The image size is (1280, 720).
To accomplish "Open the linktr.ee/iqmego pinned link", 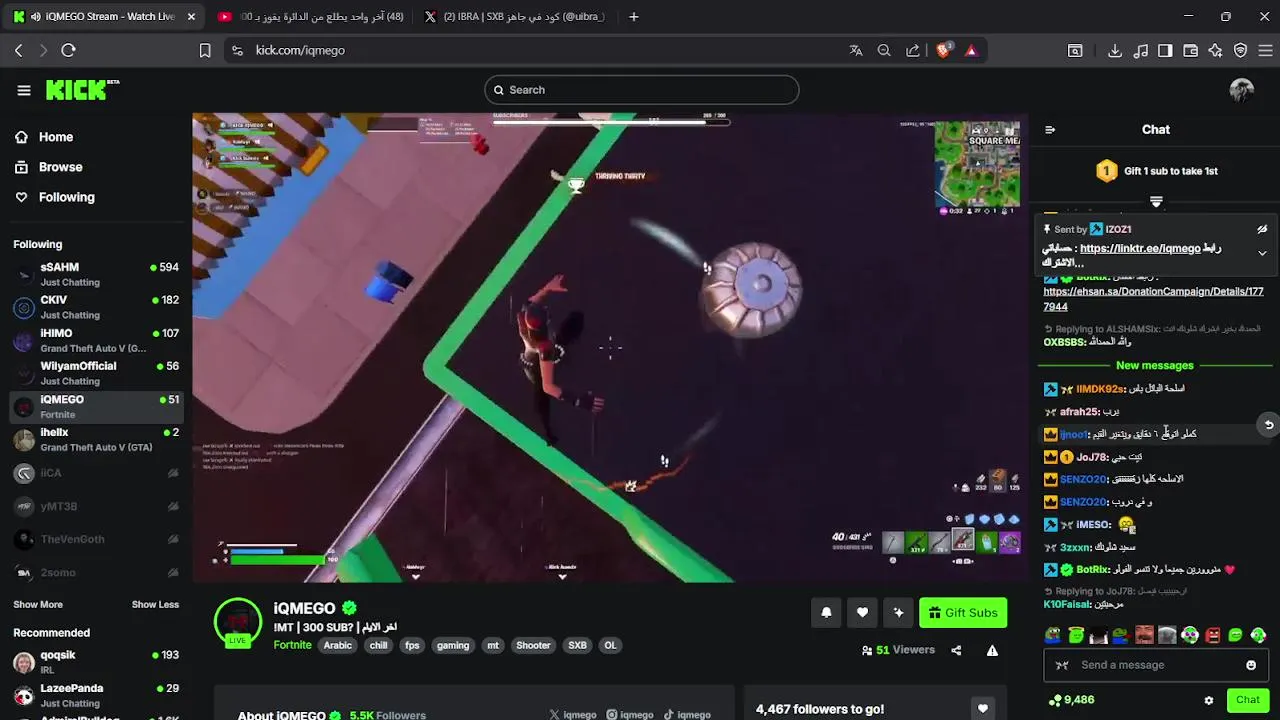I will (x=1140, y=248).
